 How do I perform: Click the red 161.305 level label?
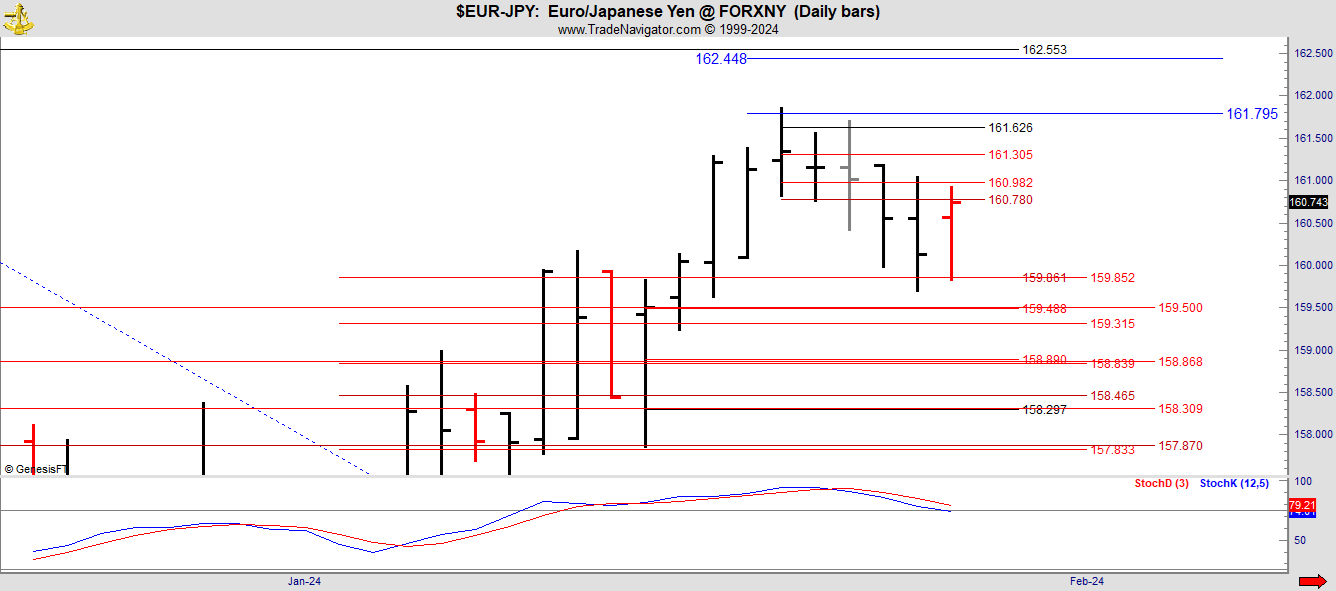1010,155
